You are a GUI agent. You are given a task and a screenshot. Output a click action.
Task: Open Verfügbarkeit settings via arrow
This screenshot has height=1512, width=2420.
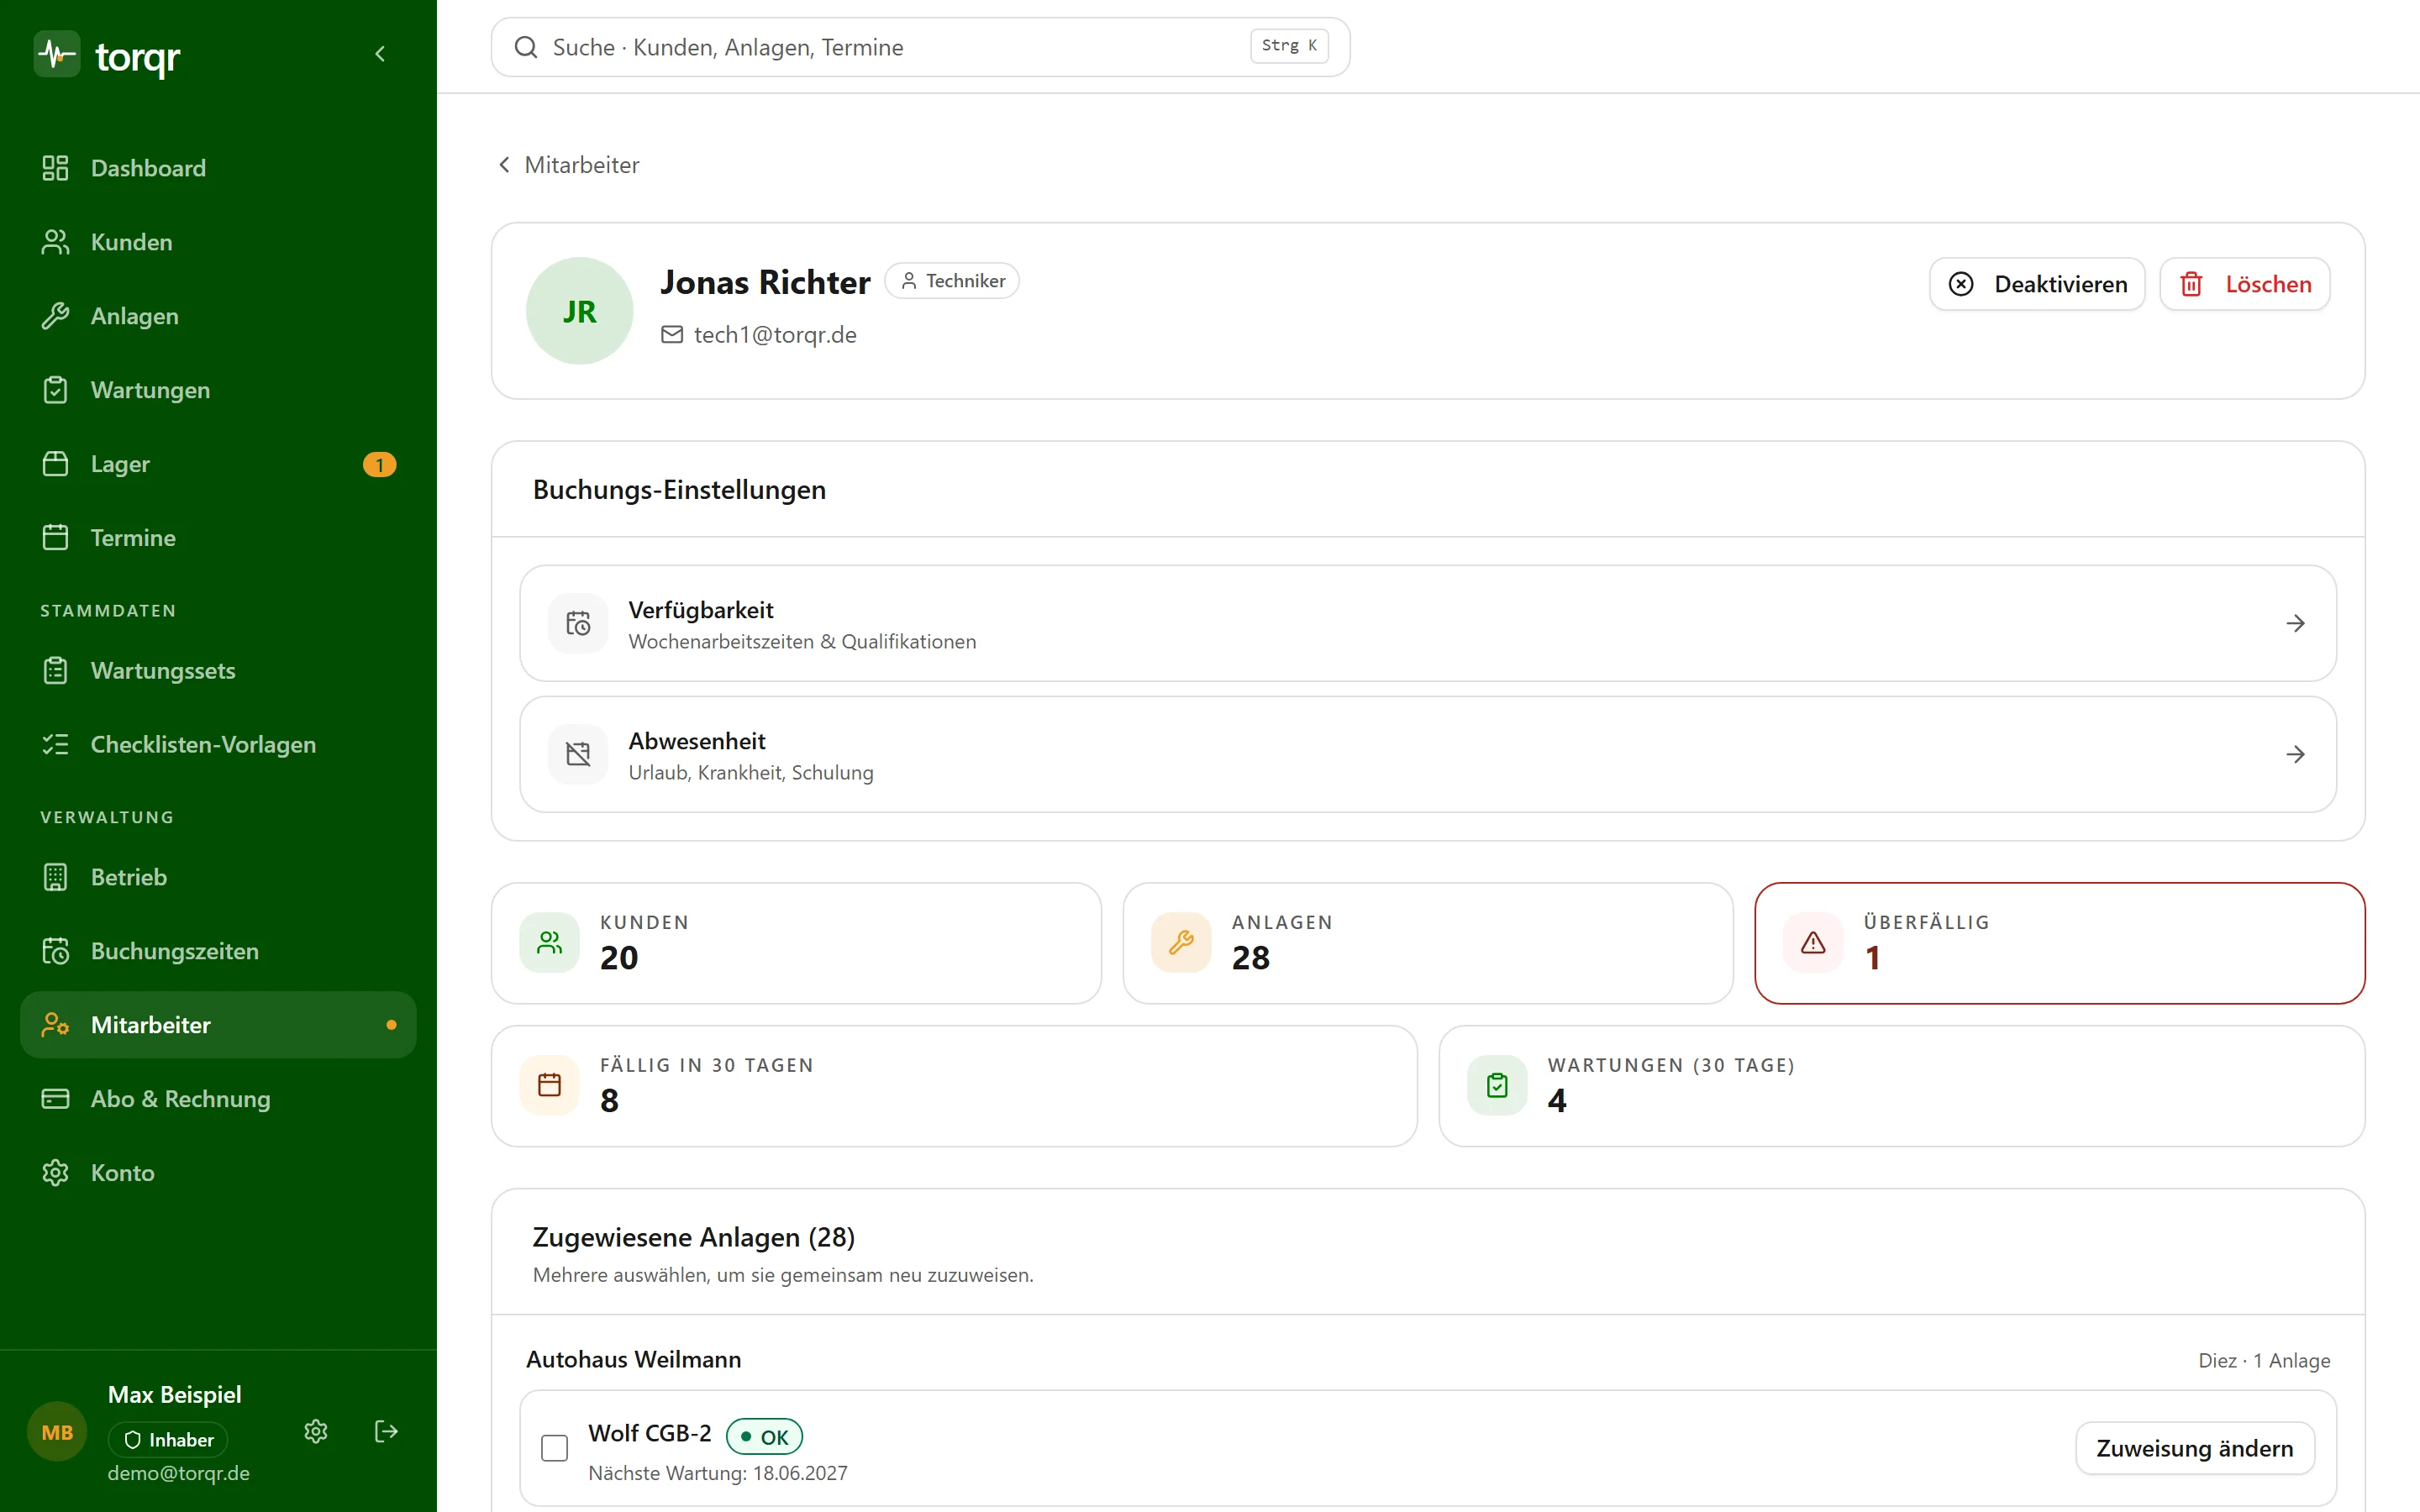(2295, 623)
